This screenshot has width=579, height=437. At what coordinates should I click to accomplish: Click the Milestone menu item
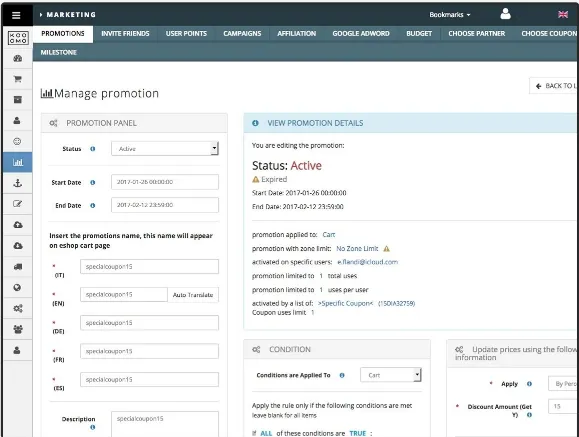point(59,52)
